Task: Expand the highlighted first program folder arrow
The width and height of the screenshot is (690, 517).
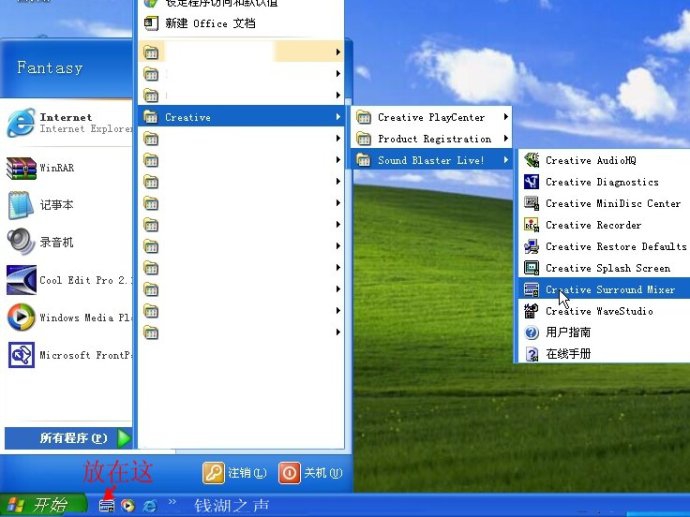Action: tap(338, 52)
